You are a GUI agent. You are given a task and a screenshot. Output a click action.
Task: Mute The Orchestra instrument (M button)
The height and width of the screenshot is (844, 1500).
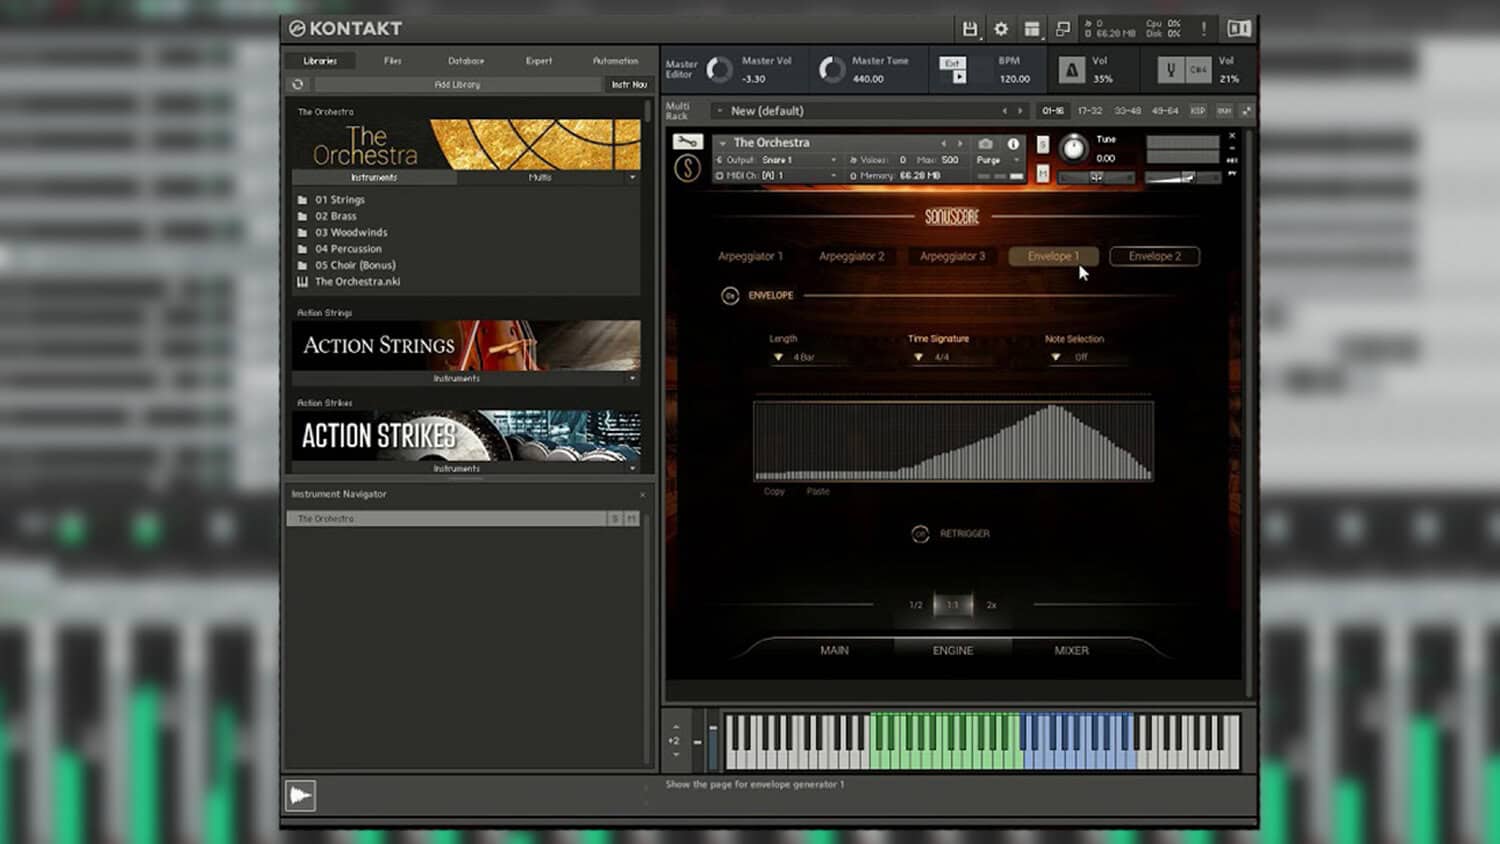[1043, 174]
